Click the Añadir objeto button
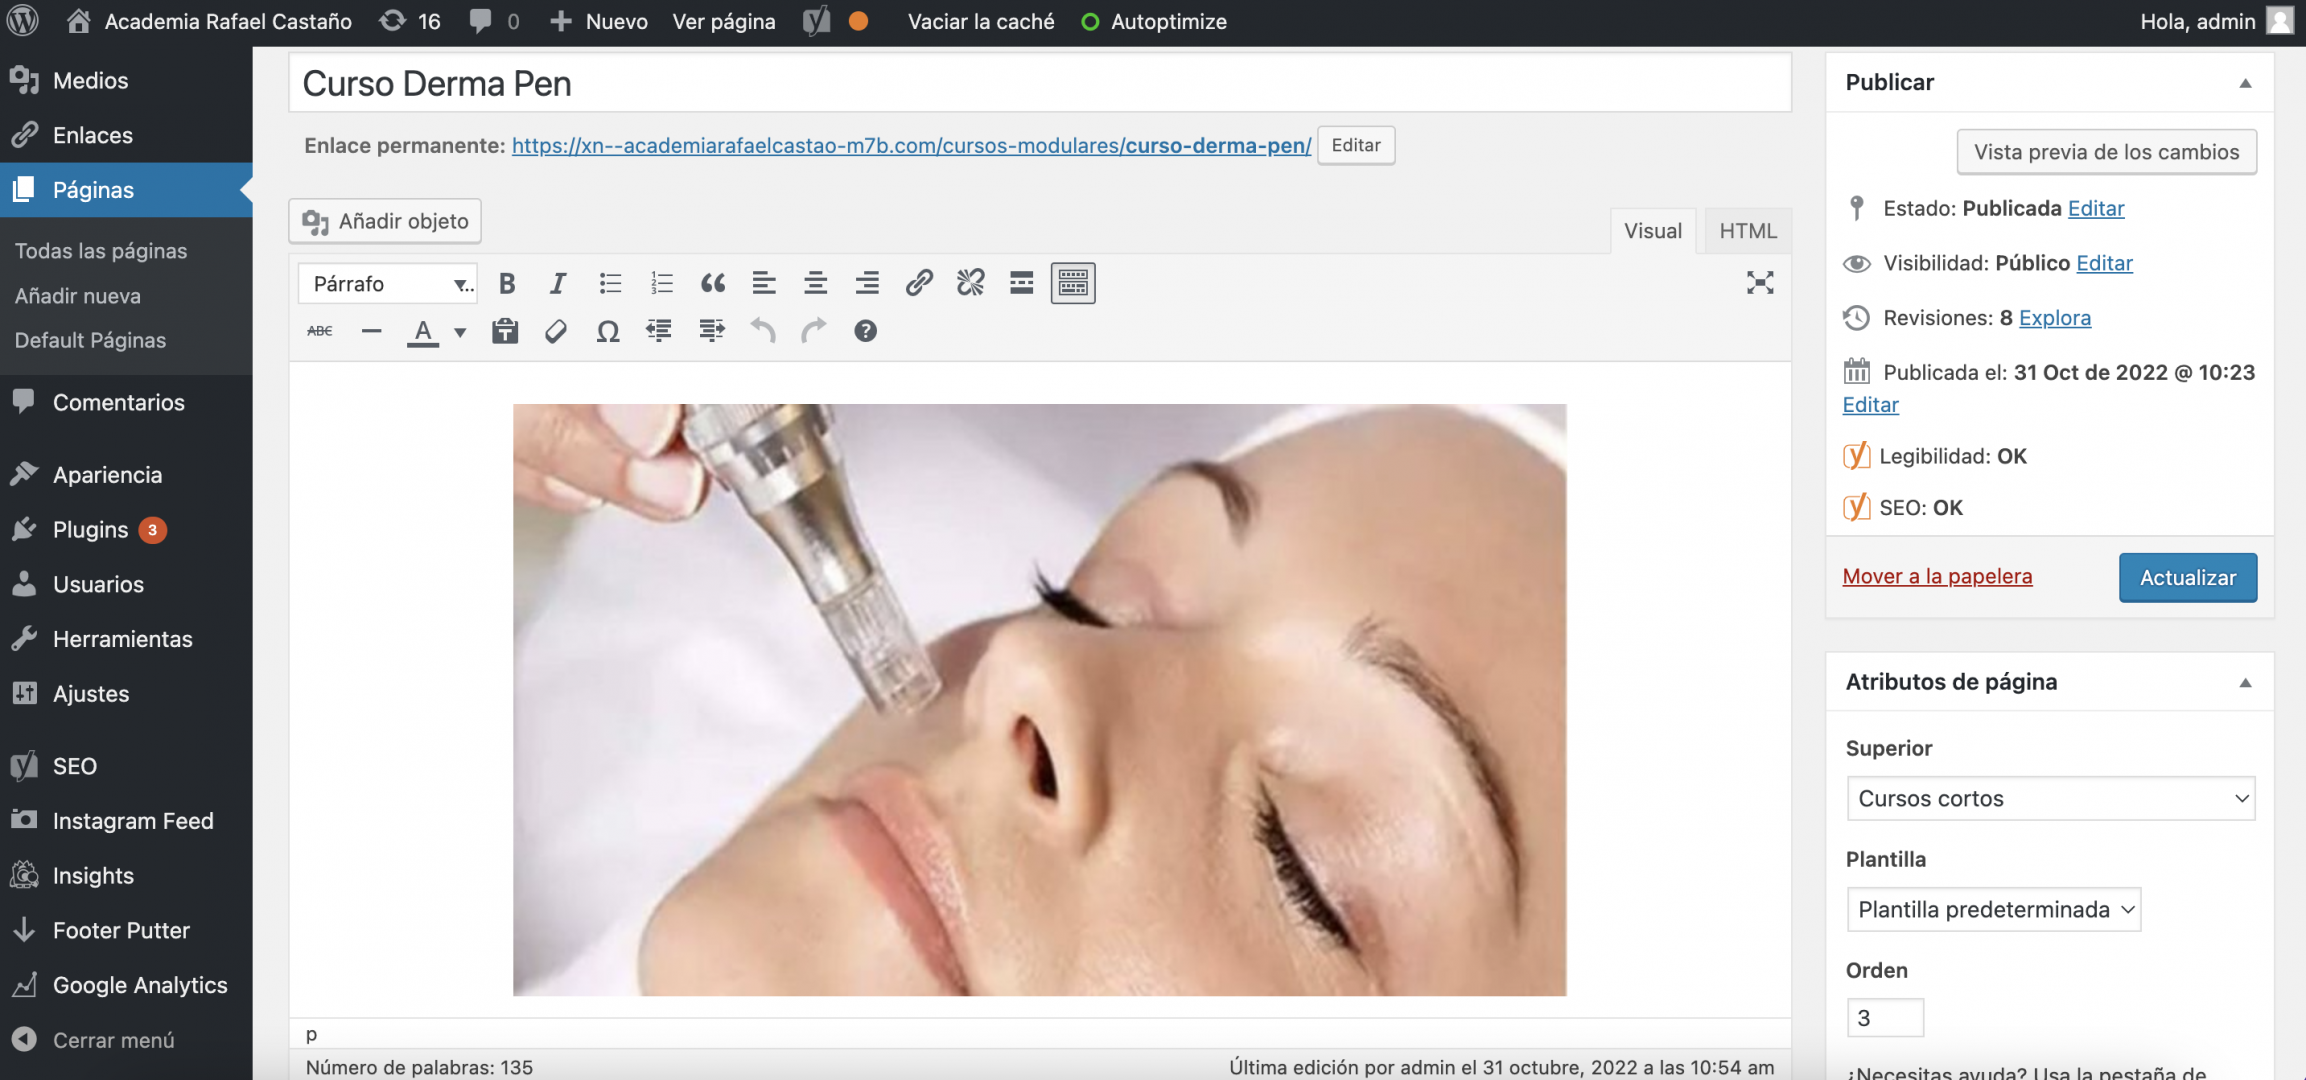Screen dimensions: 2306x1080 coord(385,221)
